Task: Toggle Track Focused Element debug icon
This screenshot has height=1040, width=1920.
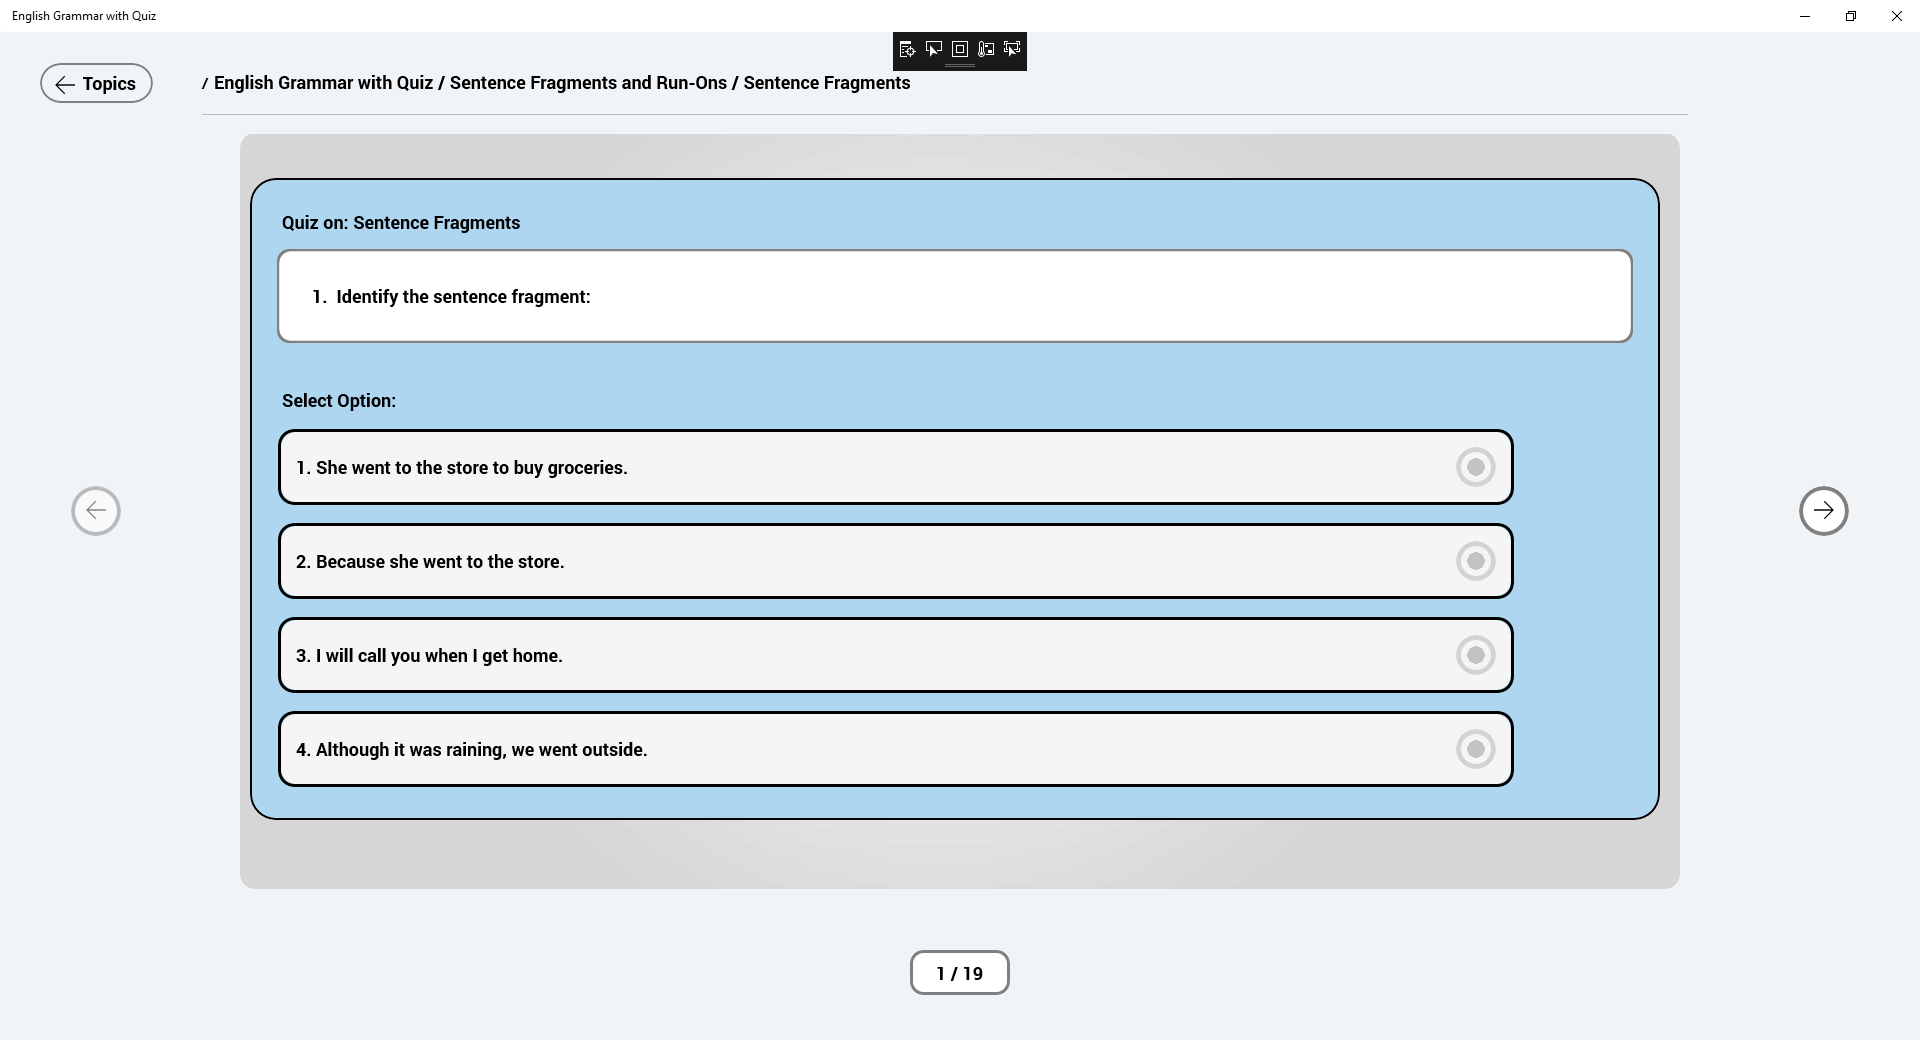Action: [1012, 49]
